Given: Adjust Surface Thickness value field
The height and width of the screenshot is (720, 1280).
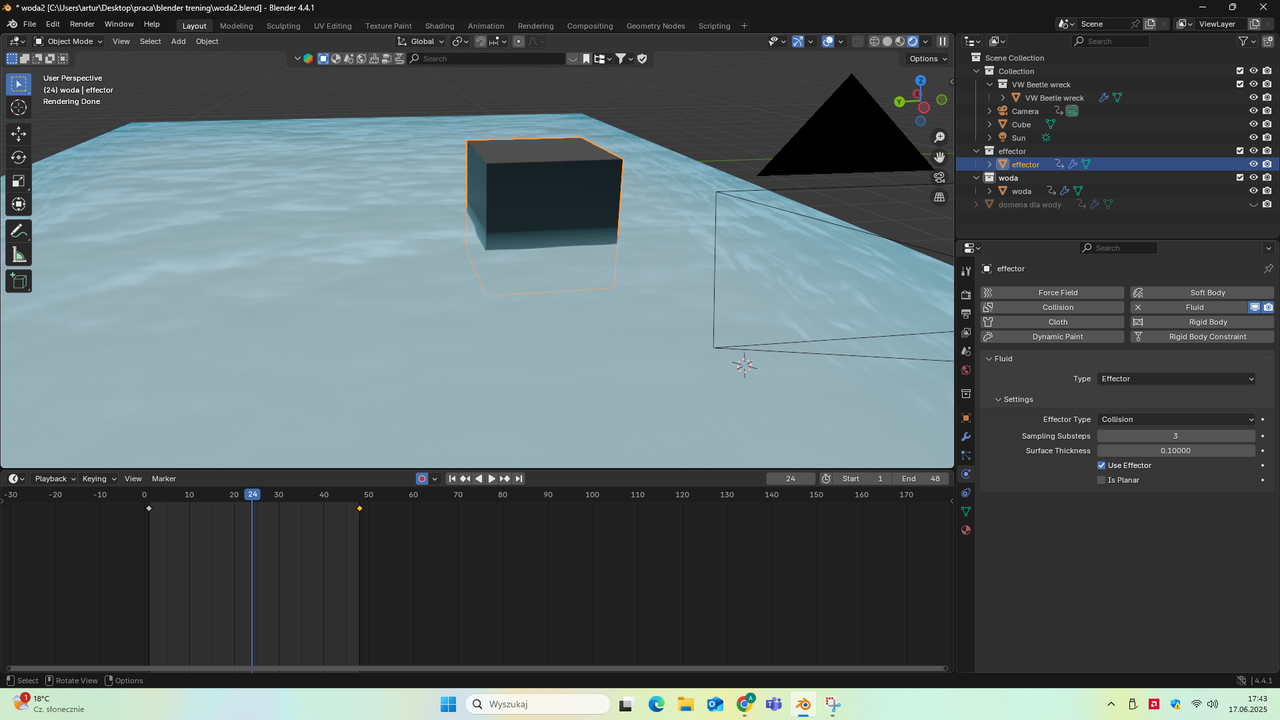Looking at the screenshot, I should click(1176, 451).
